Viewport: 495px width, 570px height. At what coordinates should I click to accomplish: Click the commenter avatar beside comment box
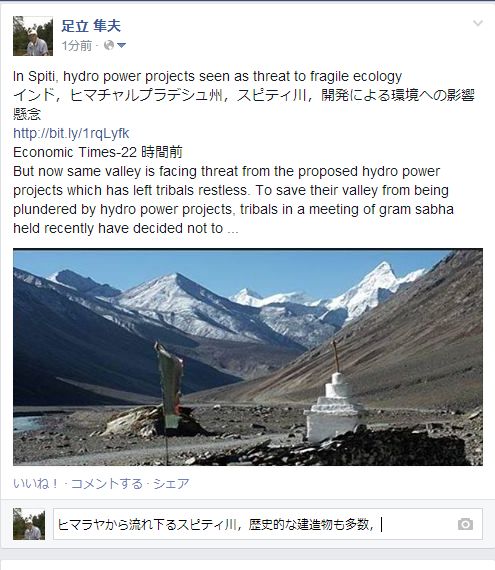[x=29, y=524]
